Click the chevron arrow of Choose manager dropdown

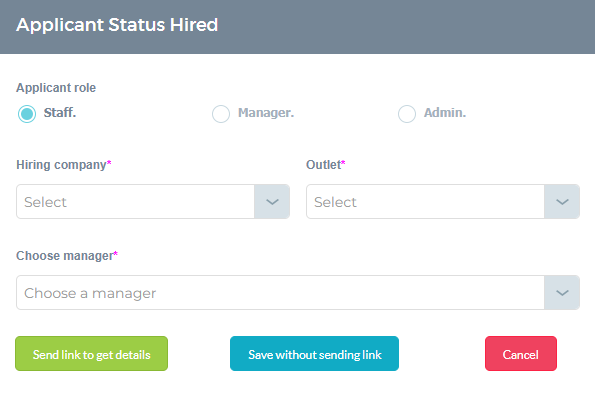coord(562,293)
